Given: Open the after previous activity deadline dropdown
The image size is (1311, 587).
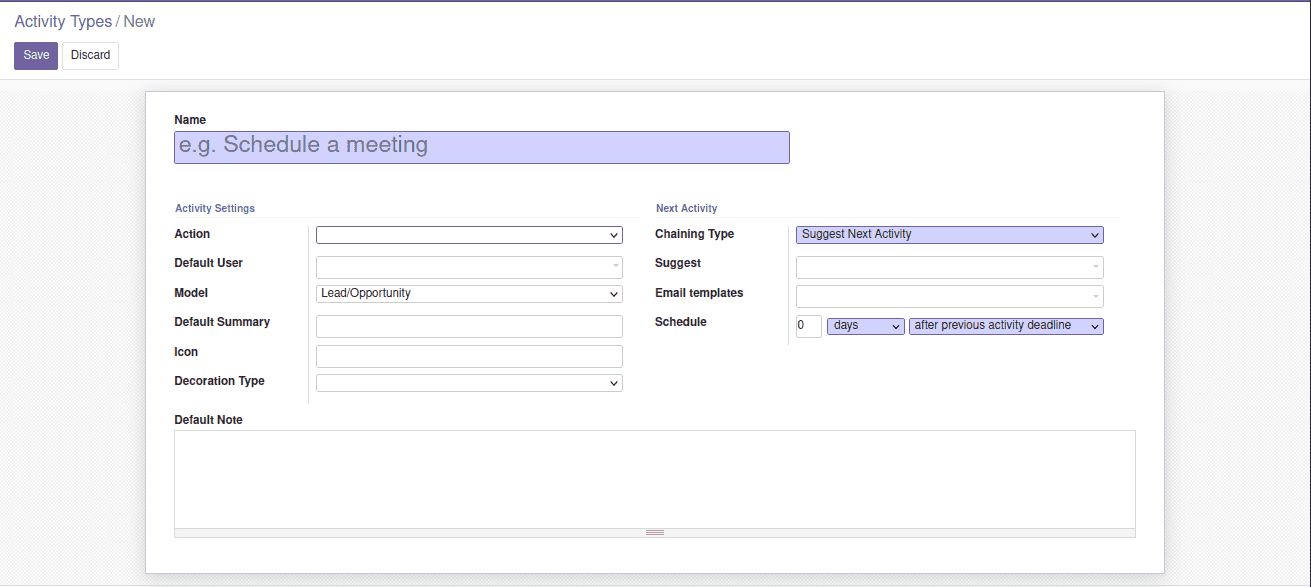Looking at the screenshot, I should click(x=1006, y=326).
